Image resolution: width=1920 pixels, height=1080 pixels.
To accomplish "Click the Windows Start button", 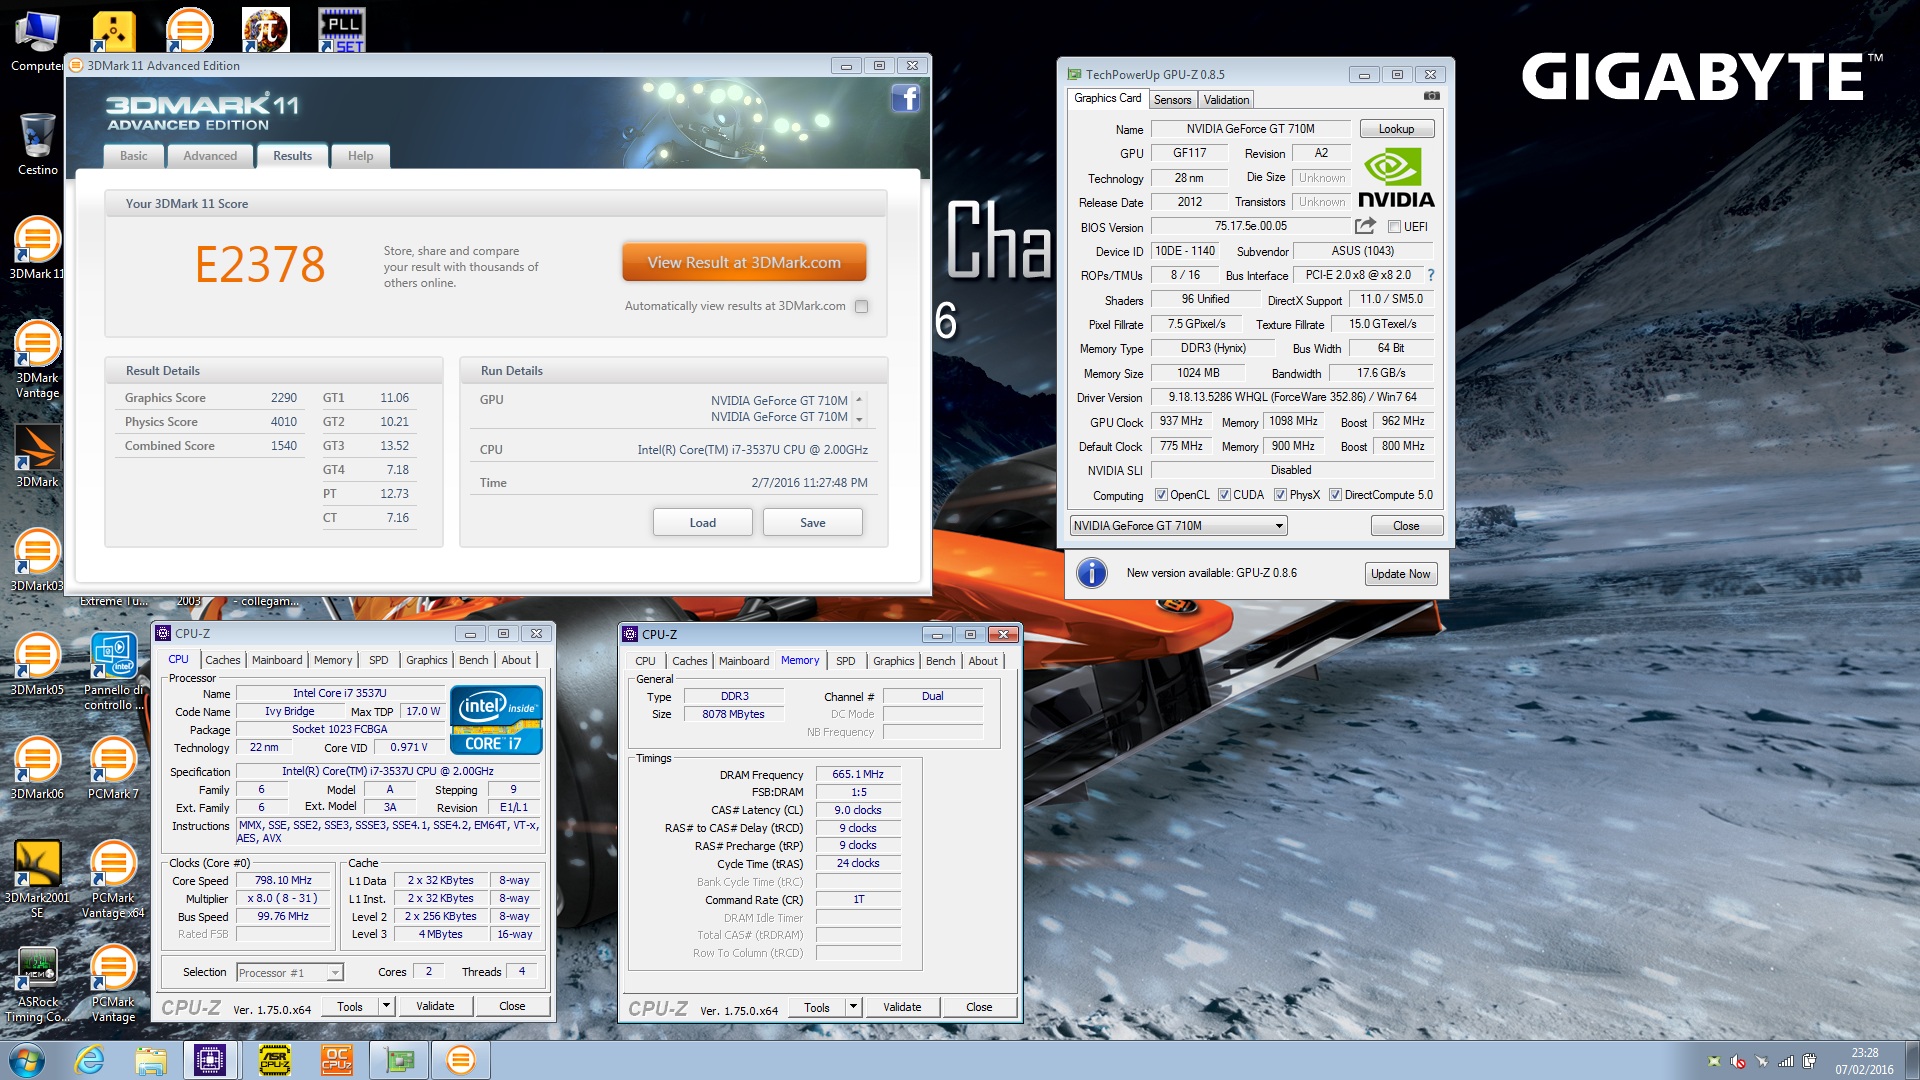I will 27,1060.
